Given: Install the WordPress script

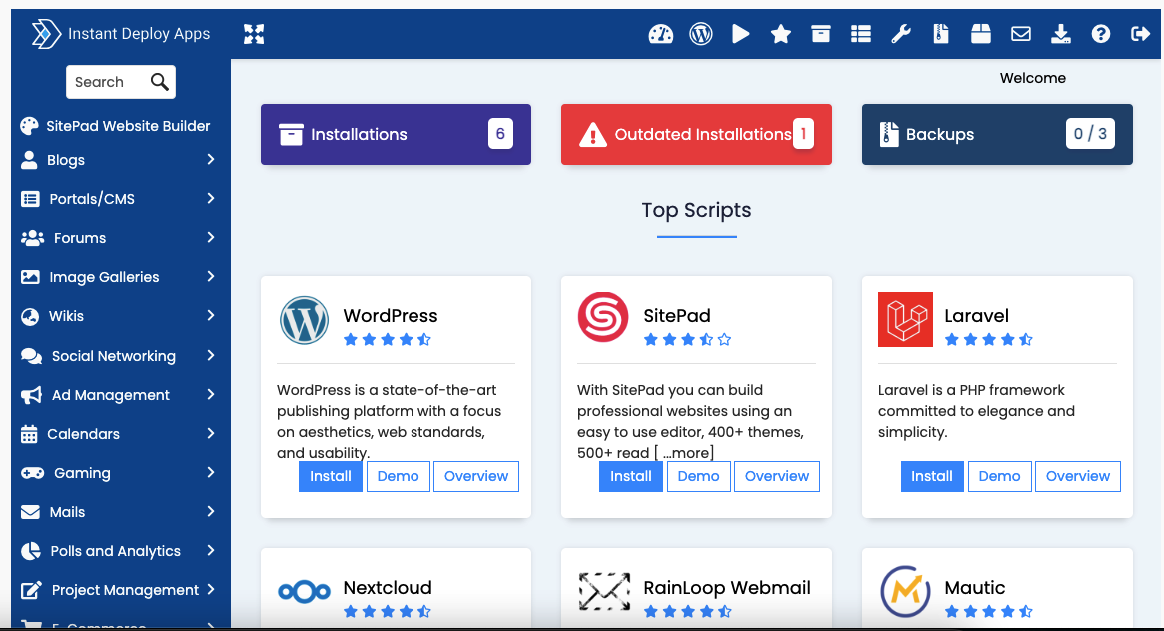Looking at the screenshot, I should pyautogui.click(x=331, y=477).
